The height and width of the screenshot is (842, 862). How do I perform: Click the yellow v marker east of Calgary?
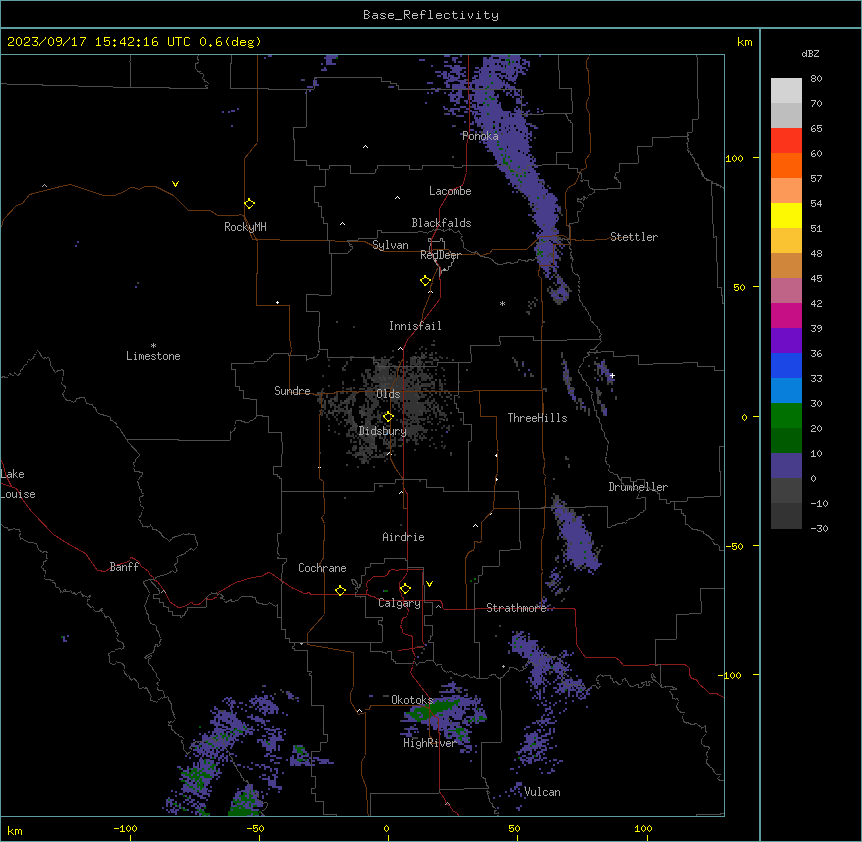429,584
